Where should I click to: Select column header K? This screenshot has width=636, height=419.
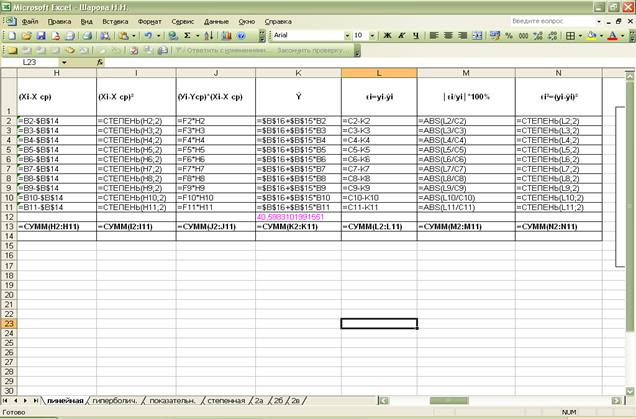tap(298, 73)
